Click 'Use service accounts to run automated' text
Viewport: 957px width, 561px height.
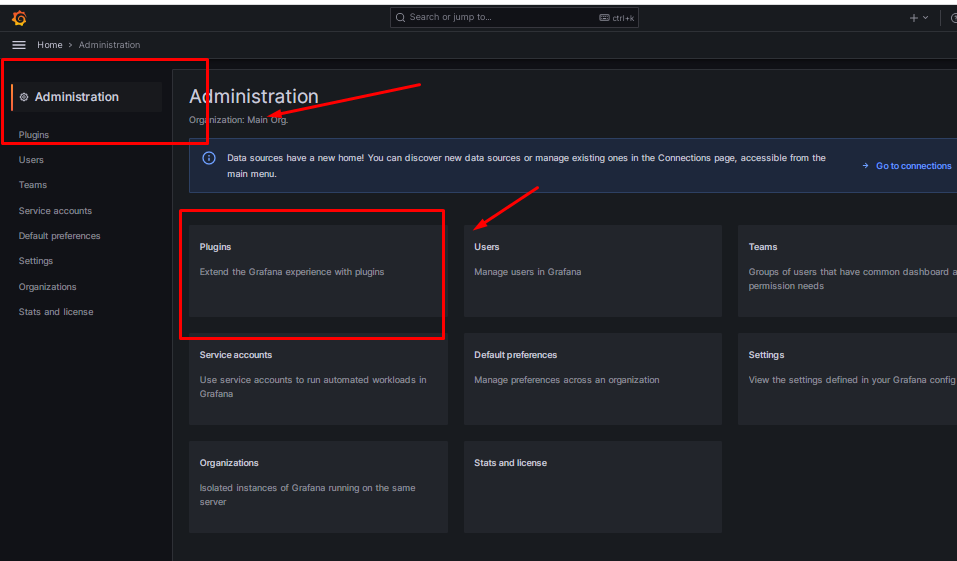(x=313, y=387)
